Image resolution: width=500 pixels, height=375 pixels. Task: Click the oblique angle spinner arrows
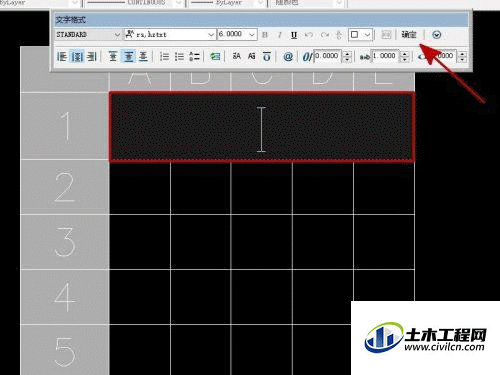click(x=347, y=56)
